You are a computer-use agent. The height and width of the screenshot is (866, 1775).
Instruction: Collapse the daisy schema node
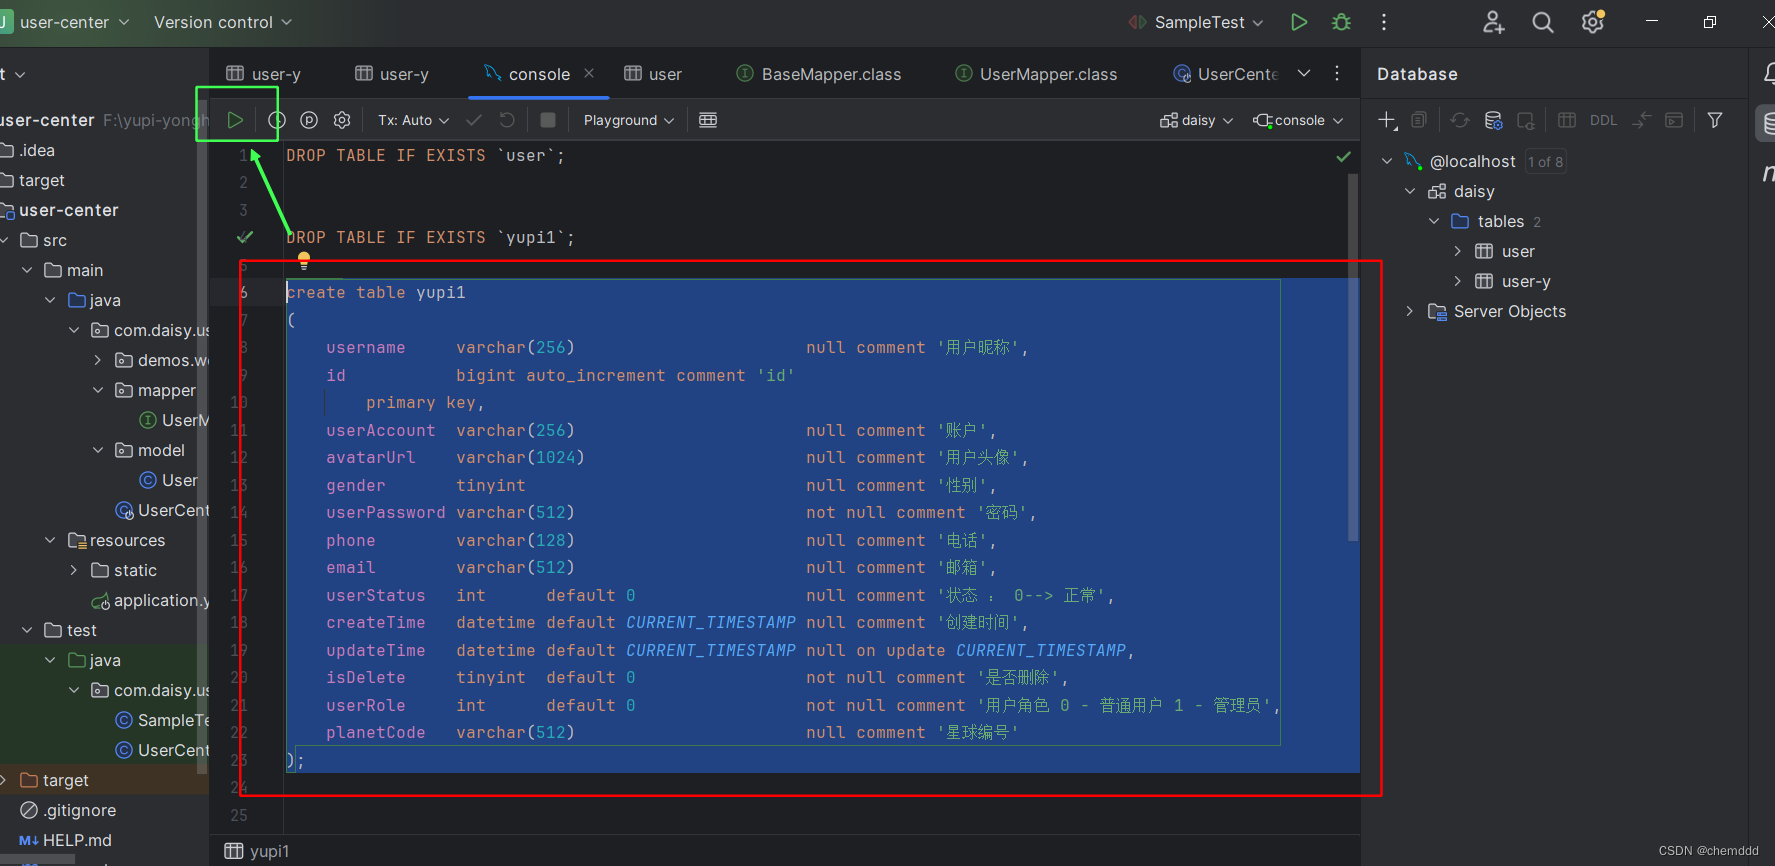tap(1411, 191)
